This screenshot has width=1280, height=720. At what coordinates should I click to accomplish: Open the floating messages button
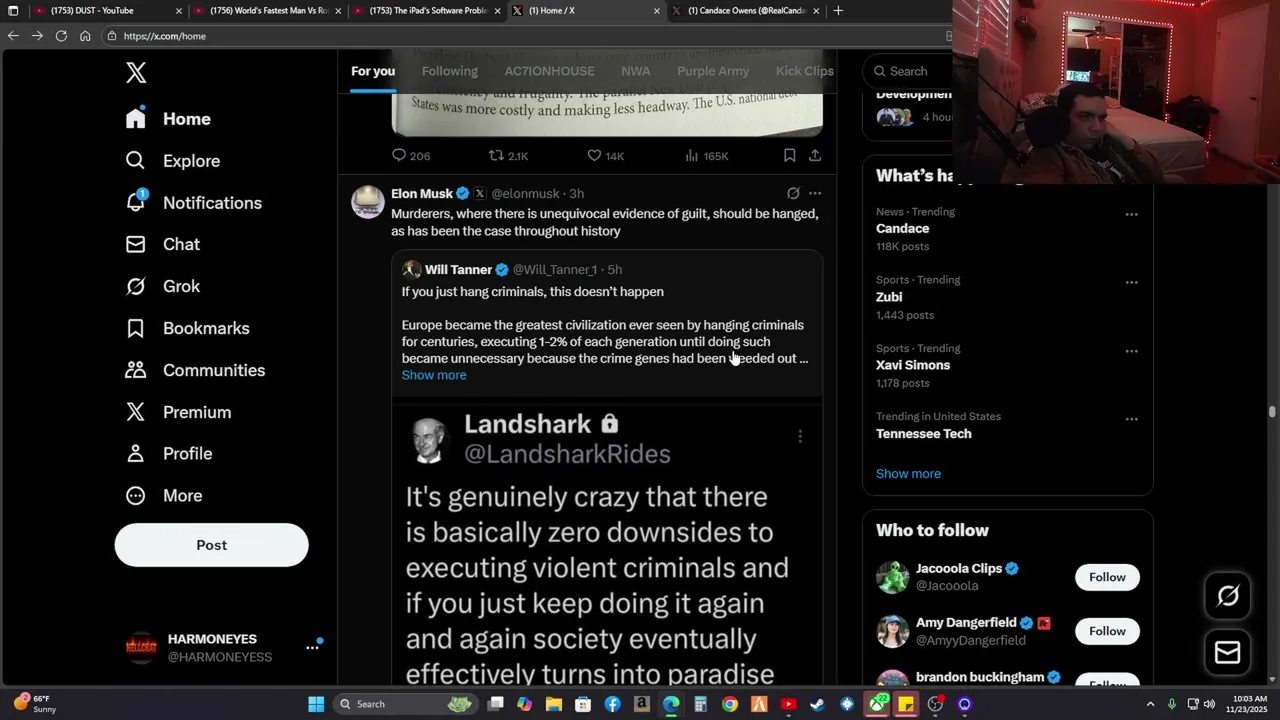click(1228, 653)
